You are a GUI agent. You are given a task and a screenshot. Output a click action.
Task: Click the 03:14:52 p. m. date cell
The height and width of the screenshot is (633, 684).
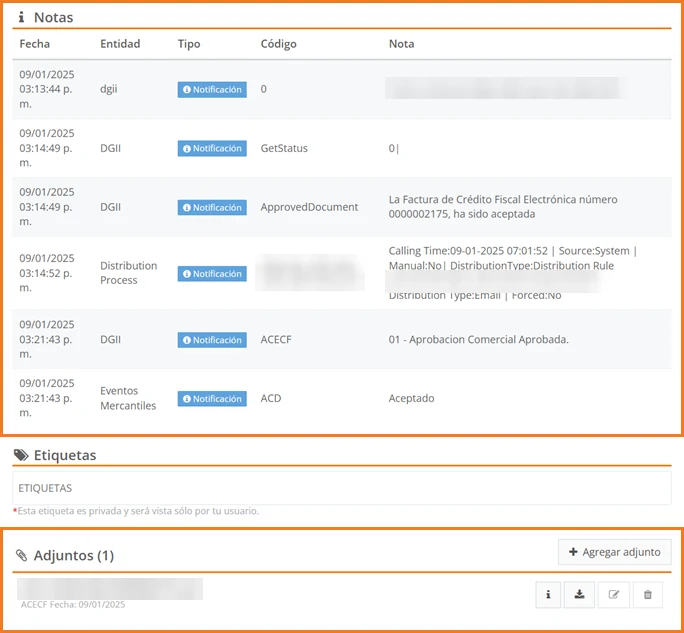coord(47,273)
